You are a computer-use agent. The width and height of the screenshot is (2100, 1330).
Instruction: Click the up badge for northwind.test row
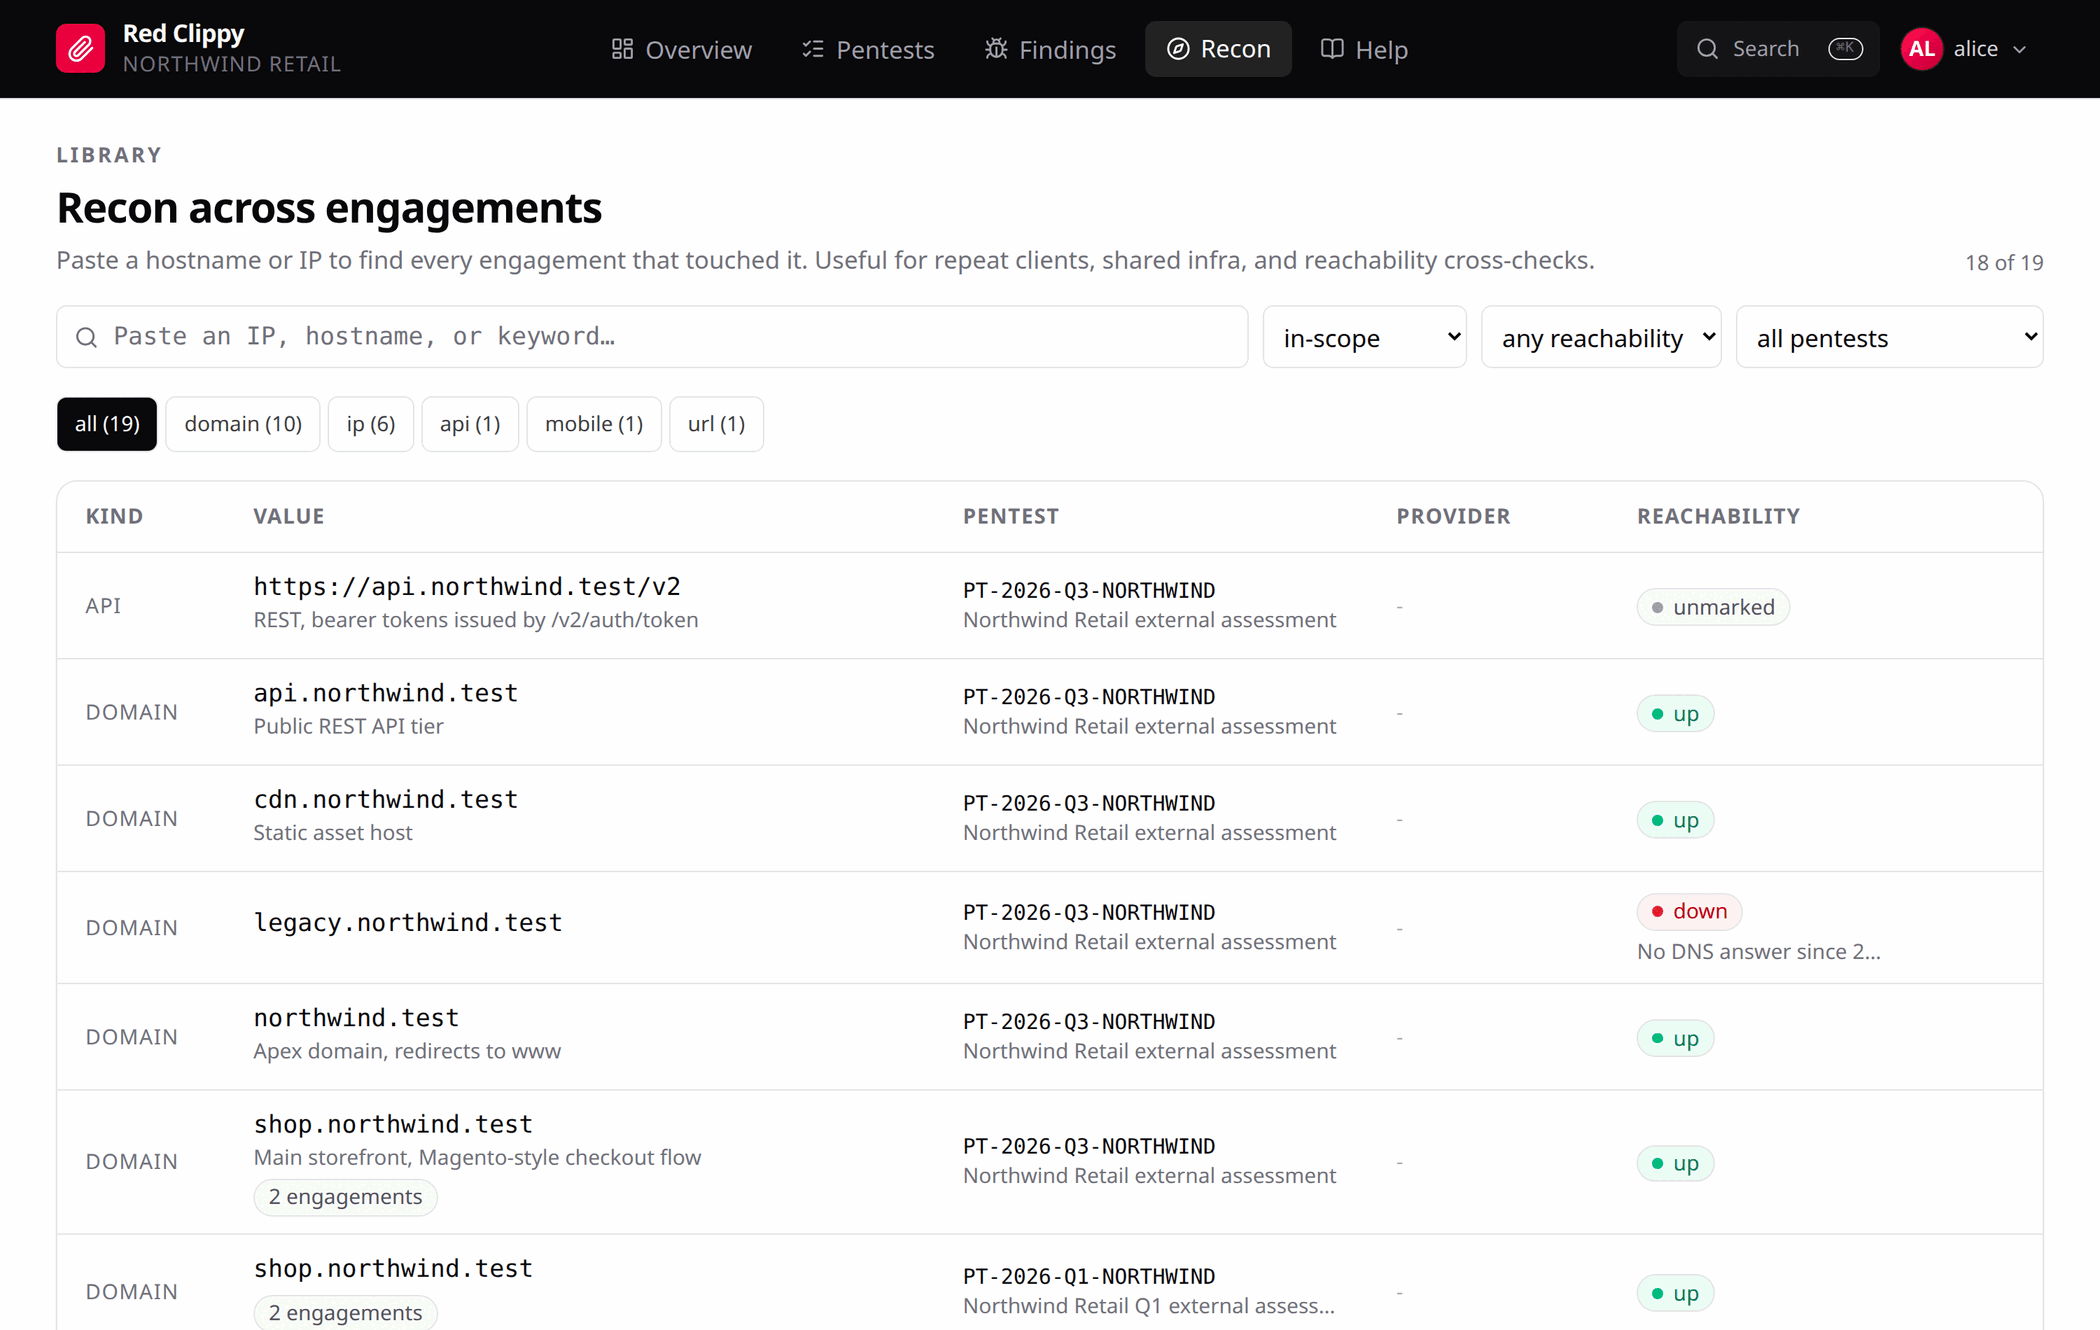[x=1675, y=1039]
